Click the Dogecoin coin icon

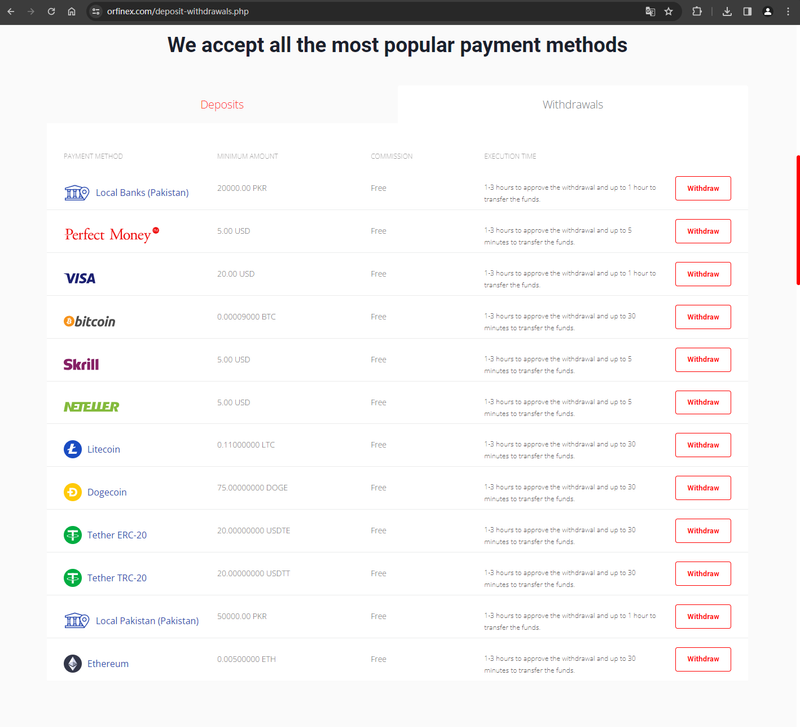click(72, 492)
